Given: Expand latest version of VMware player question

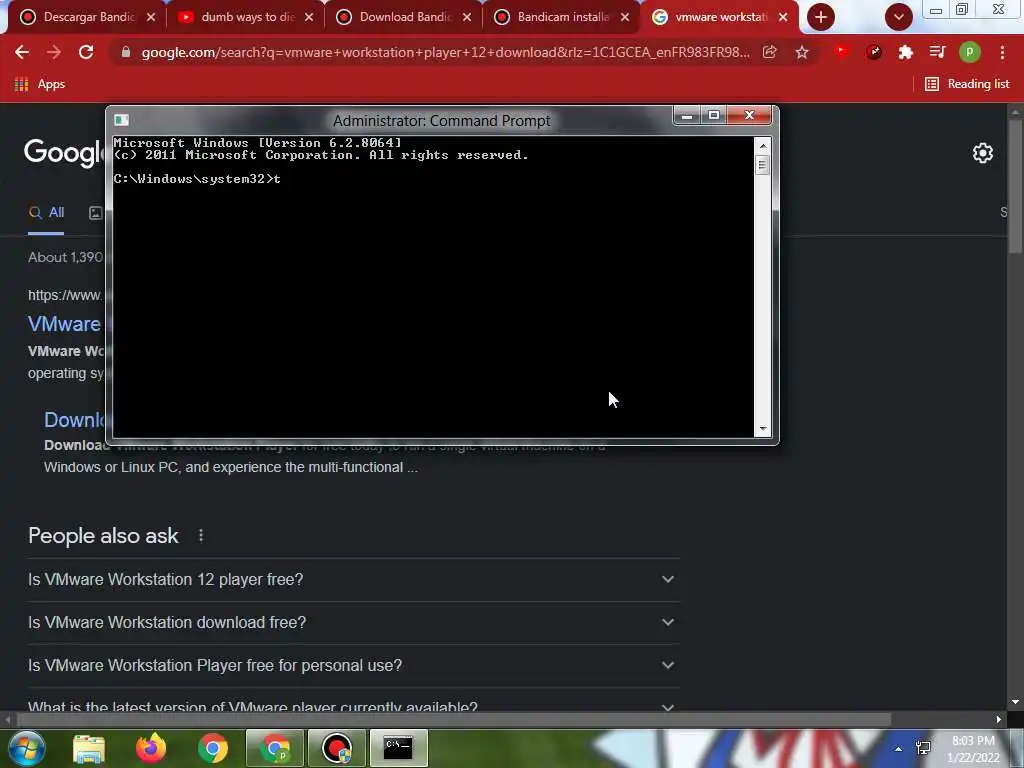Looking at the screenshot, I should coord(353,707).
